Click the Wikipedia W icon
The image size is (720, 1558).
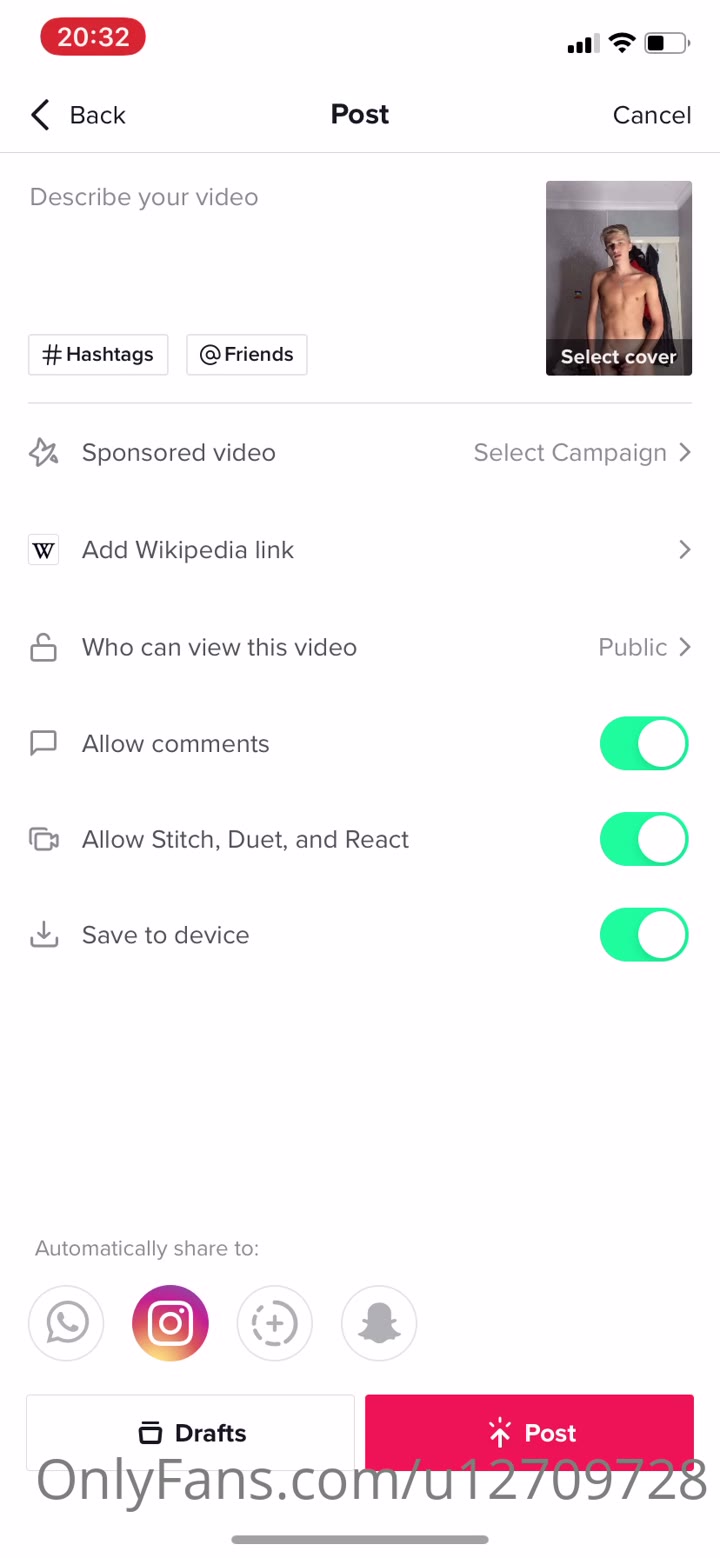(43, 550)
